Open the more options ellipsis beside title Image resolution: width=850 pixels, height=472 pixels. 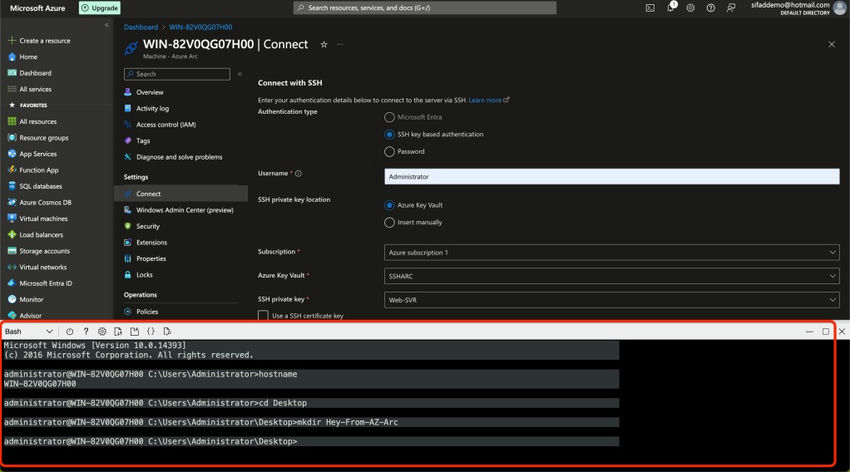pos(340,44)
